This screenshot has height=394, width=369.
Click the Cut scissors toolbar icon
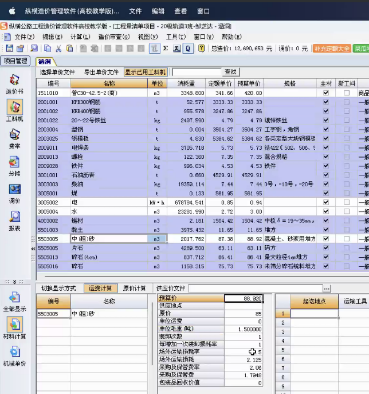pos(58,48)
